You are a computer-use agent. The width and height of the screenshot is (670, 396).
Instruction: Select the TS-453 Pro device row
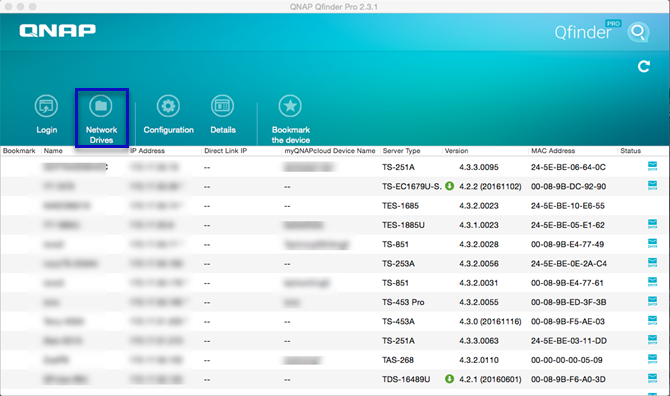[335, 302]
